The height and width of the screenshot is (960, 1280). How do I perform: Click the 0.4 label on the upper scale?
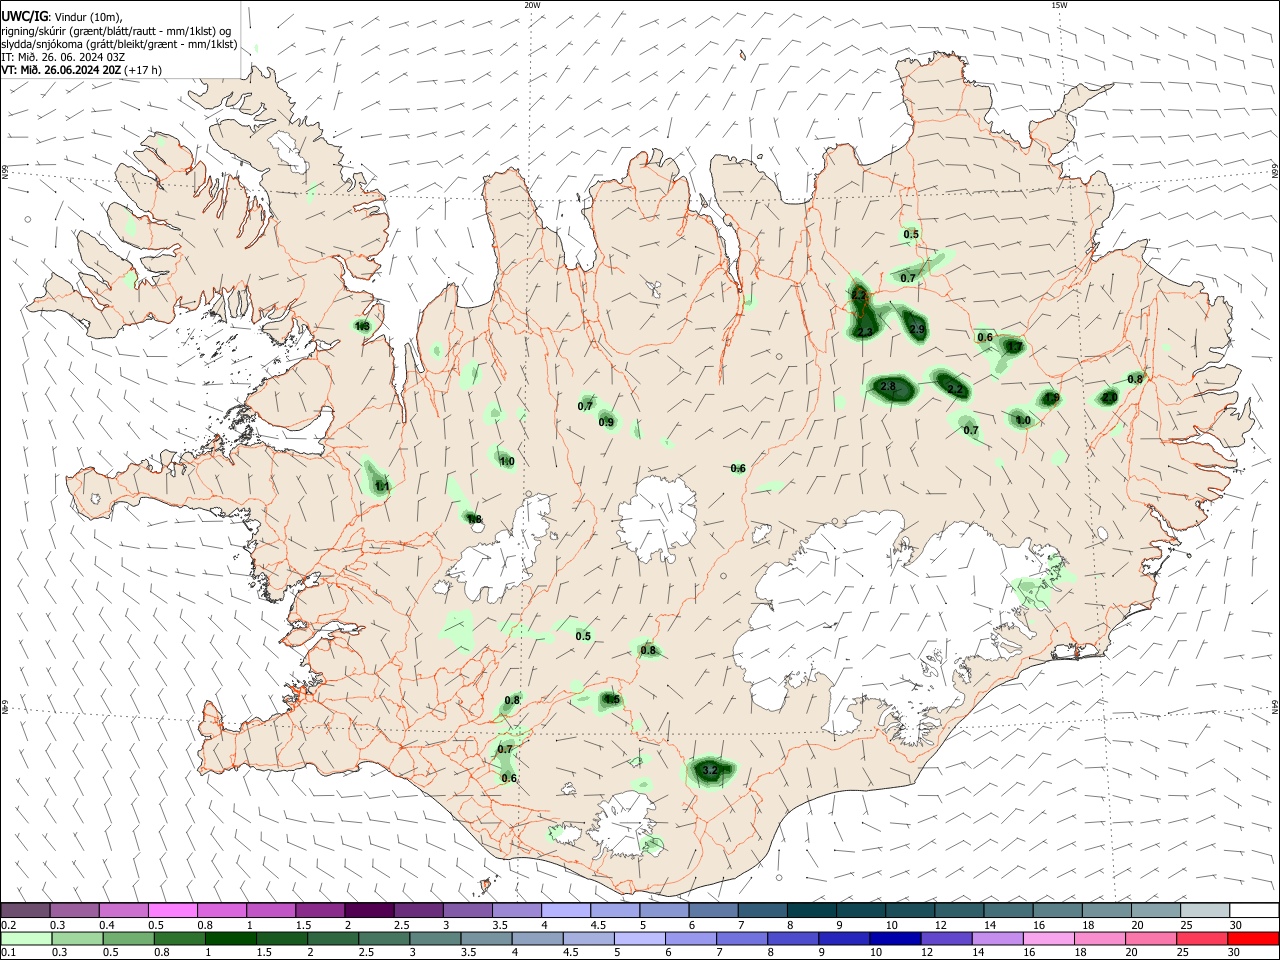107,926
